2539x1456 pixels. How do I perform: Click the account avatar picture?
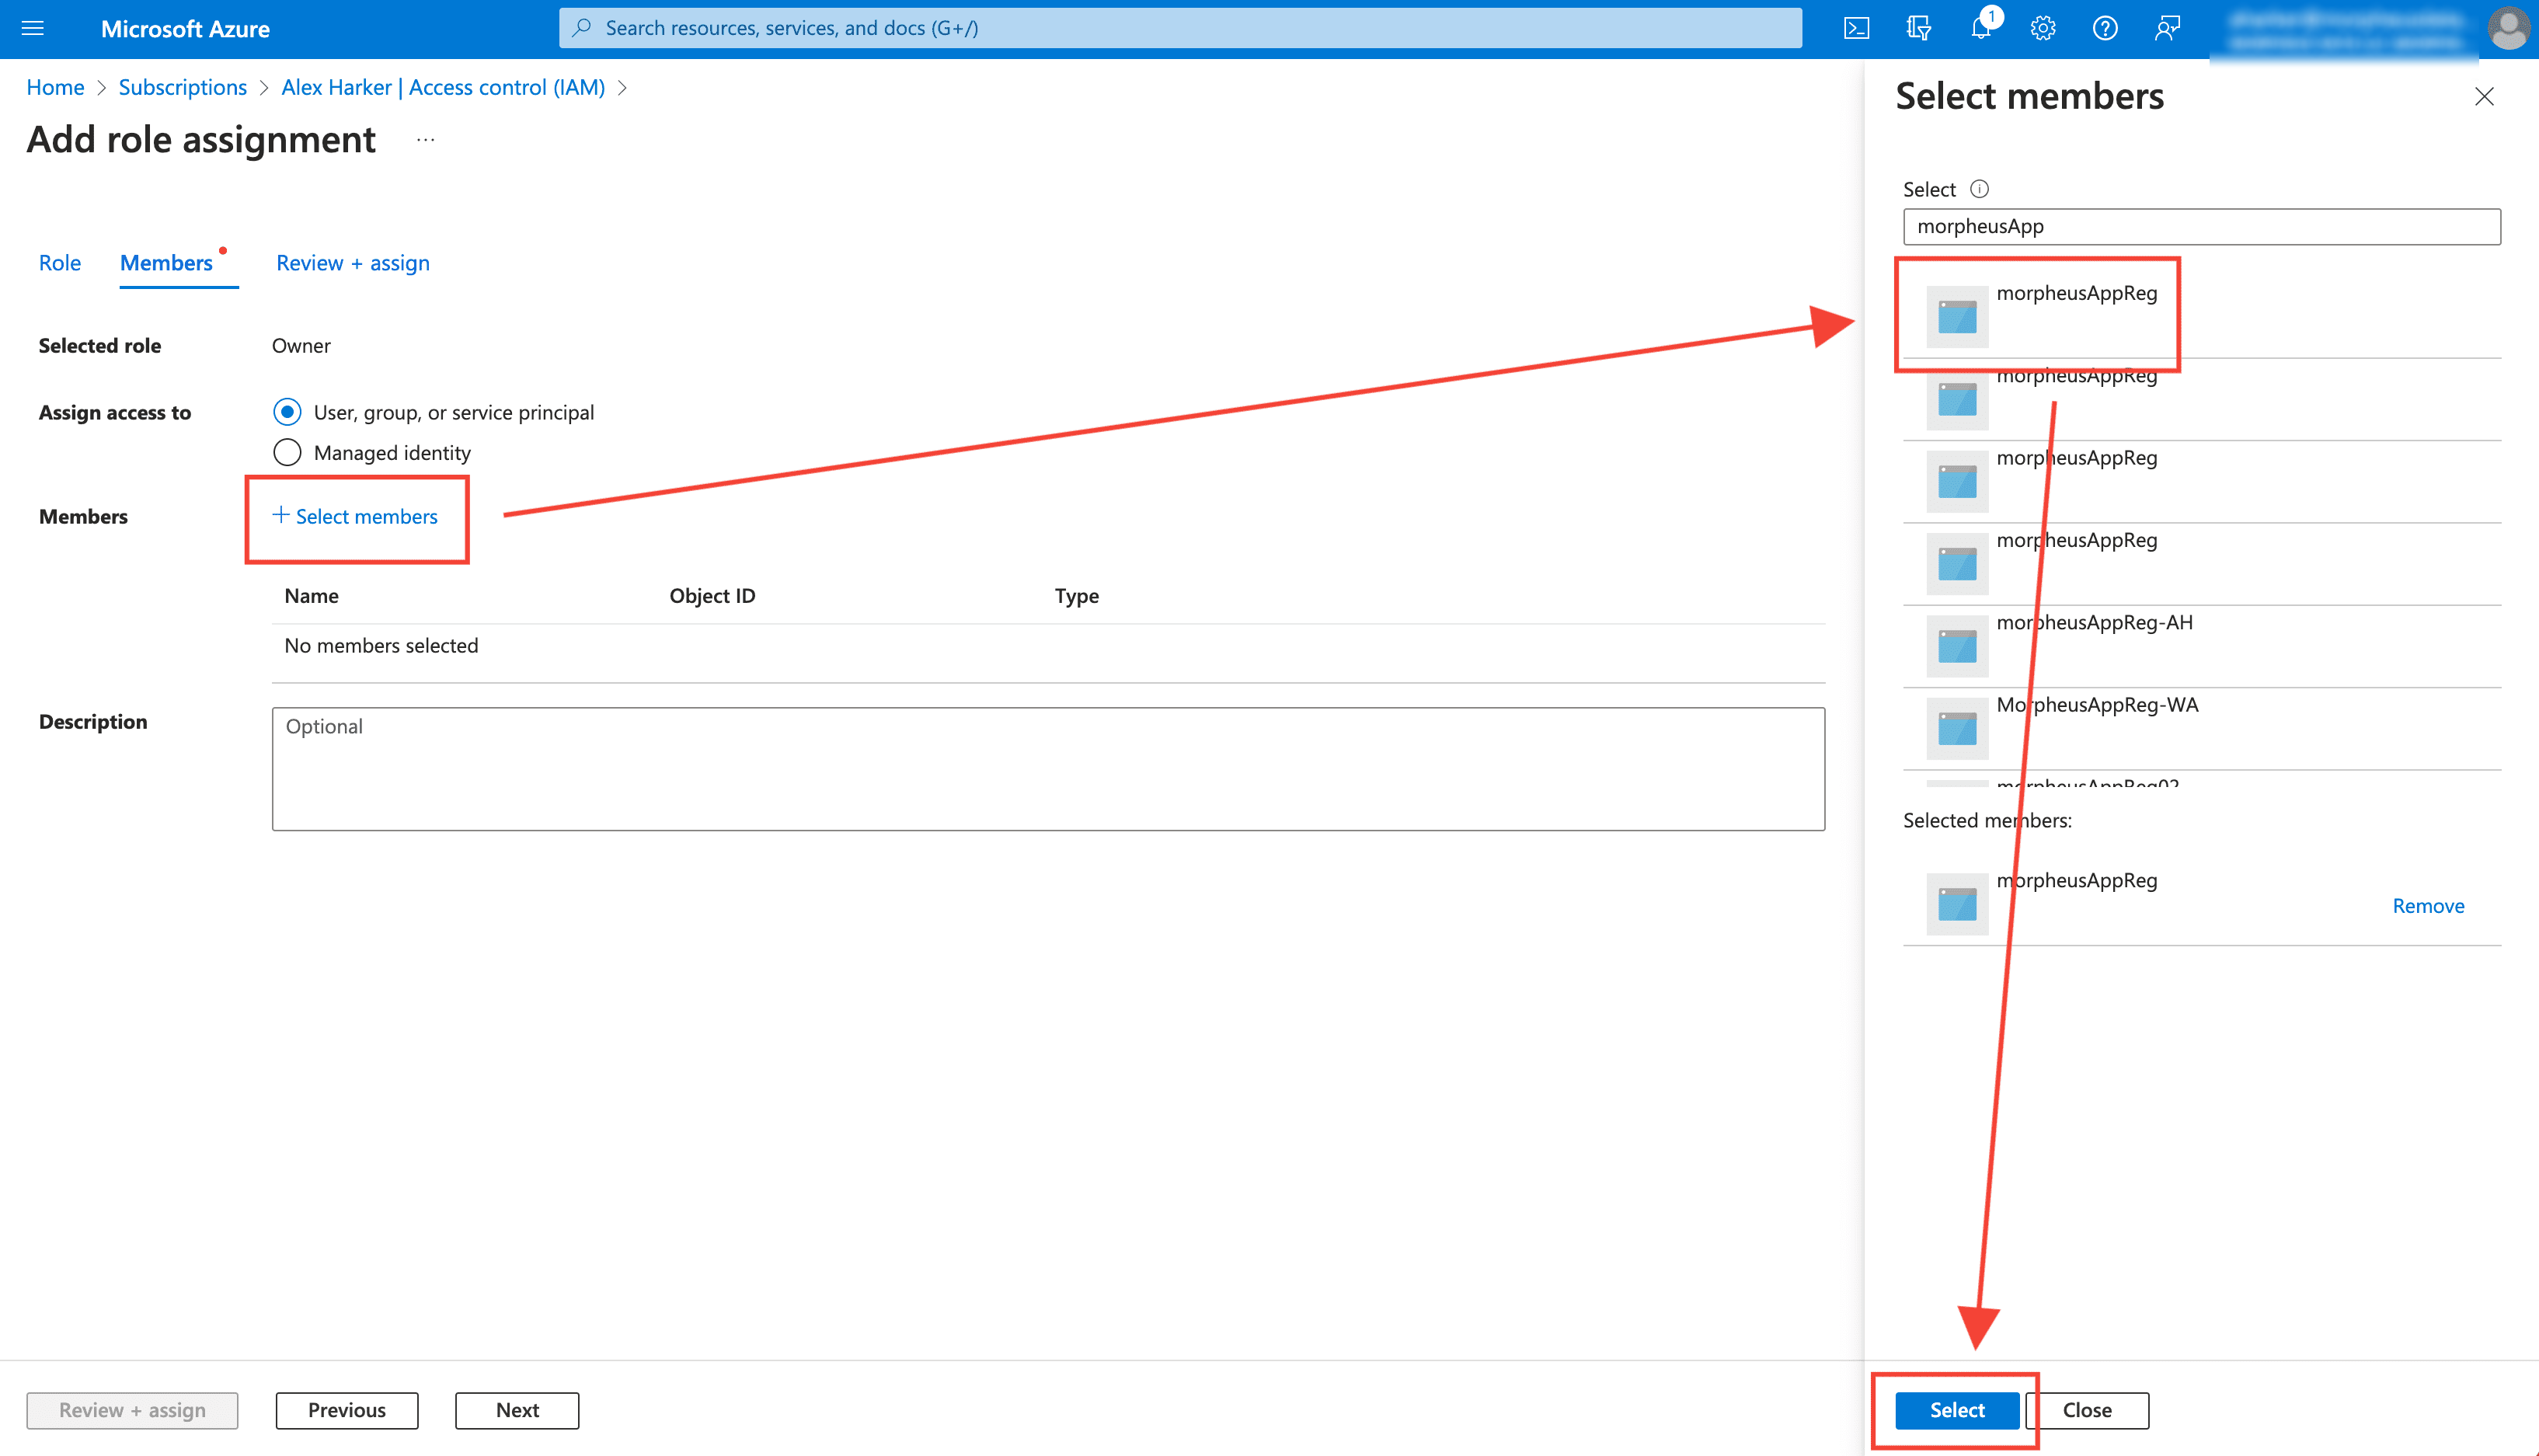point(2507,28)
